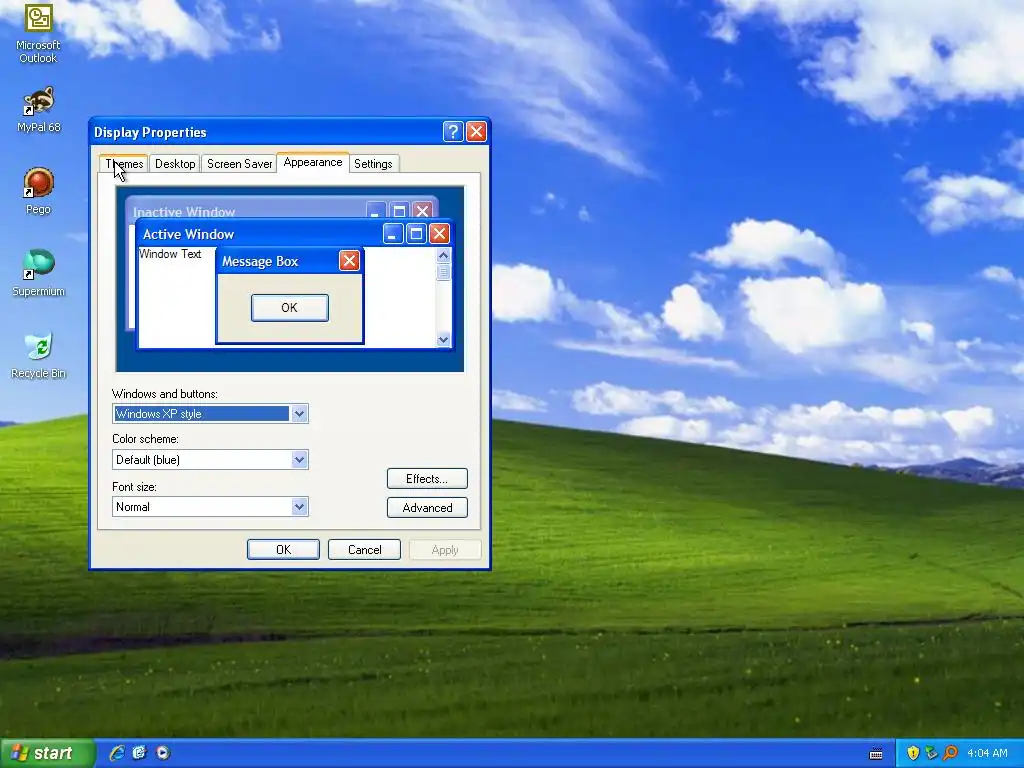
Task: Open the Microsoft Outlook desktop icon
Action: [38, 33]
